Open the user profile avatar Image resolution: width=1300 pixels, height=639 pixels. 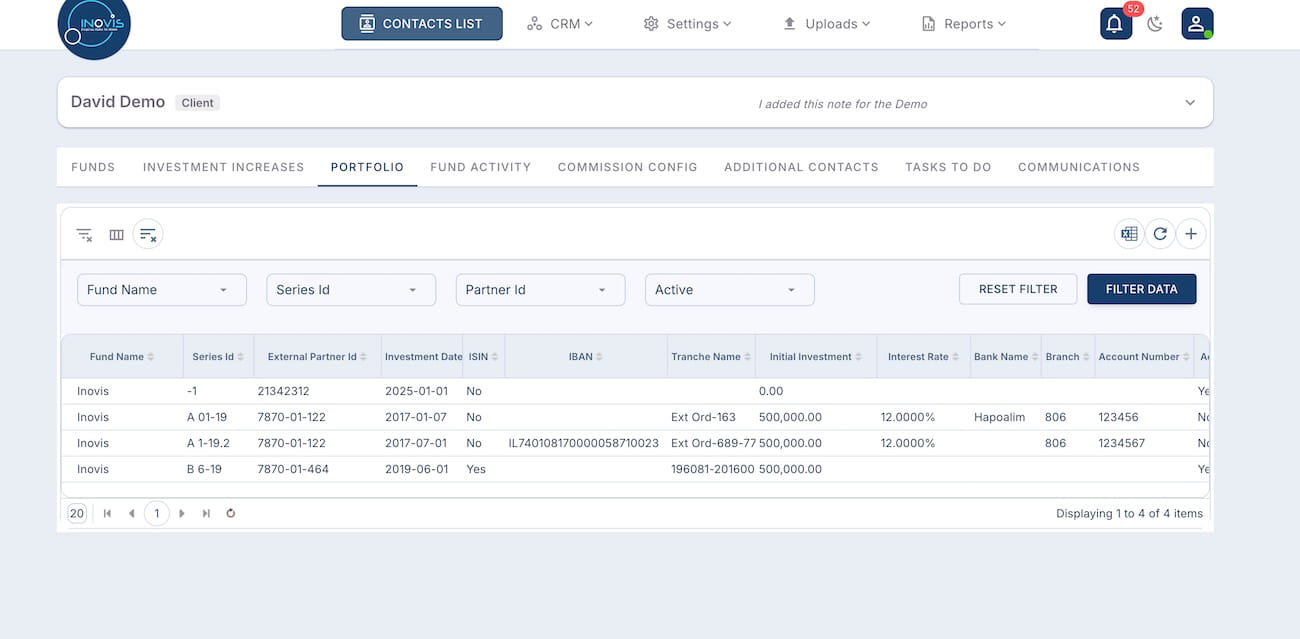1197,24
